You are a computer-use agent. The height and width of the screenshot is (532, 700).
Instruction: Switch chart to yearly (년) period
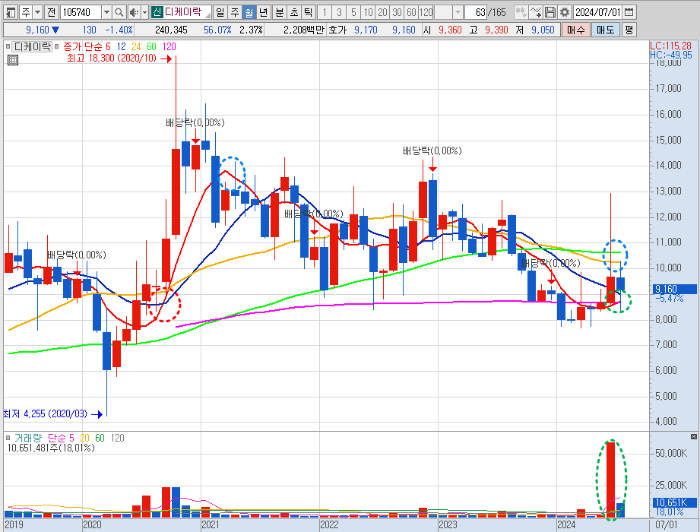pos(264,12)
